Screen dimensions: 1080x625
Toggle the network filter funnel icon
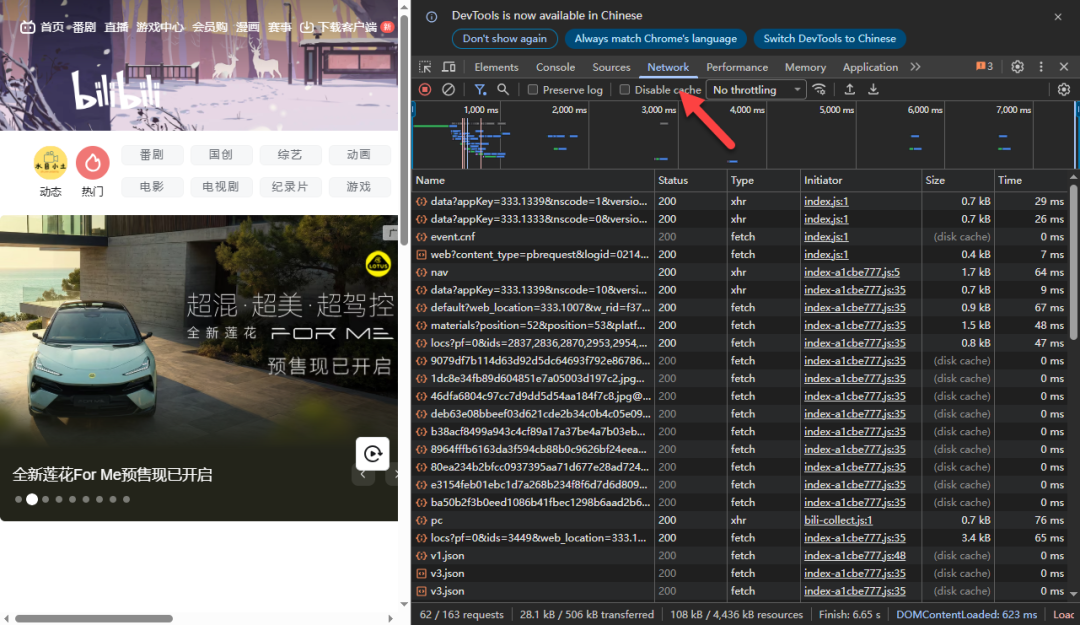click(x=480, y=90)
